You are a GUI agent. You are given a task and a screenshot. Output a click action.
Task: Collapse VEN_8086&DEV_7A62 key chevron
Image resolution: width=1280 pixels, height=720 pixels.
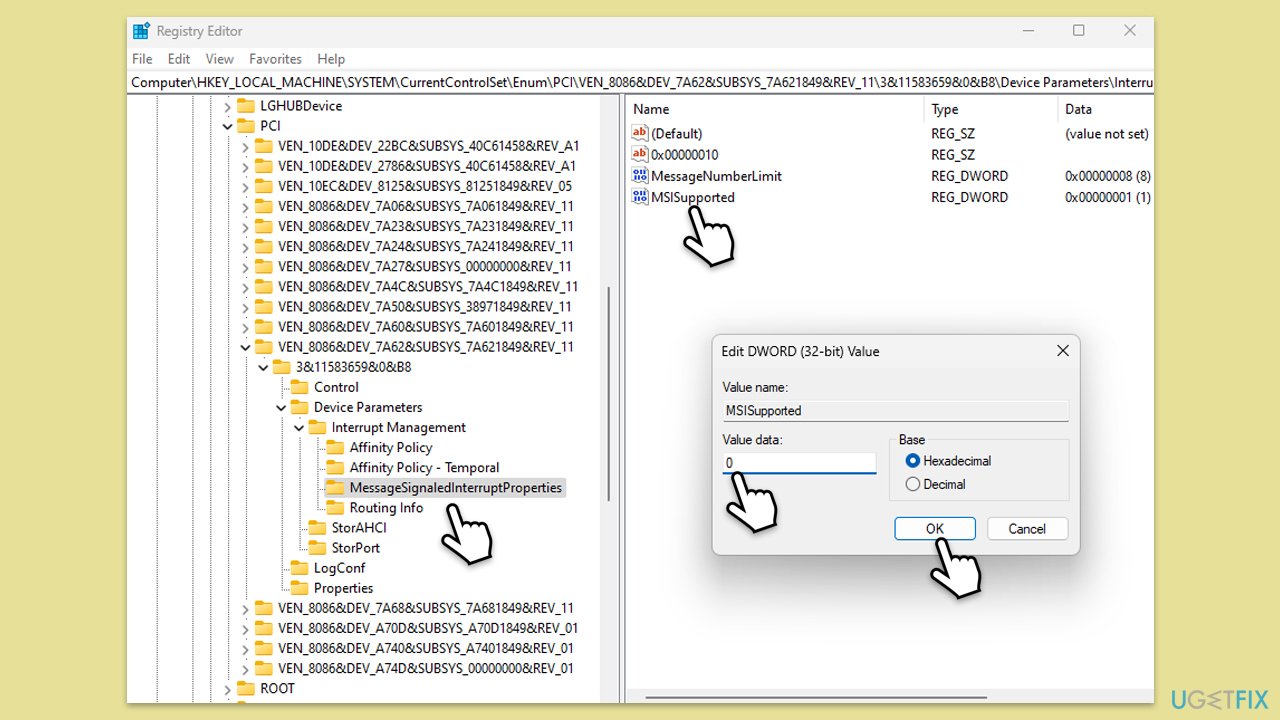(x=245, y=347)
